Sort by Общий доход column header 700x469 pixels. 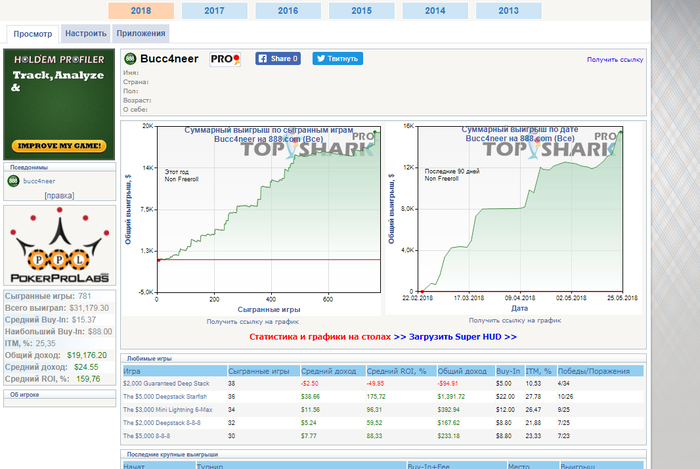[x=466, y=371]
